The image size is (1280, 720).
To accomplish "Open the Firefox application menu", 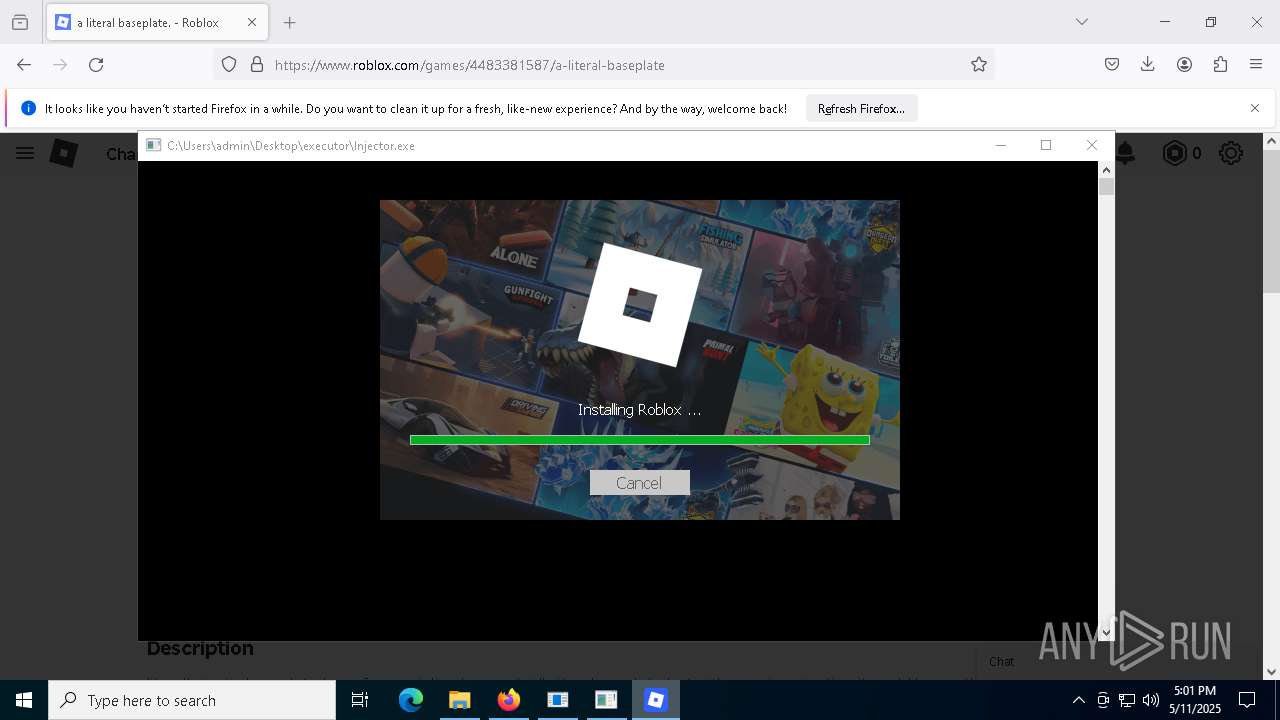I will click(1256, 64).
